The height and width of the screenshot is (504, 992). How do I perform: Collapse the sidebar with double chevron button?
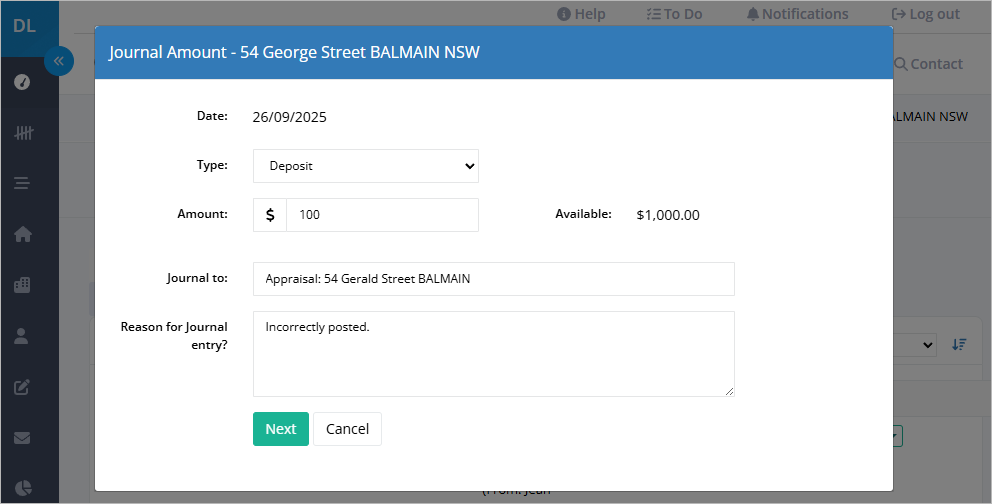click(59, 61)
